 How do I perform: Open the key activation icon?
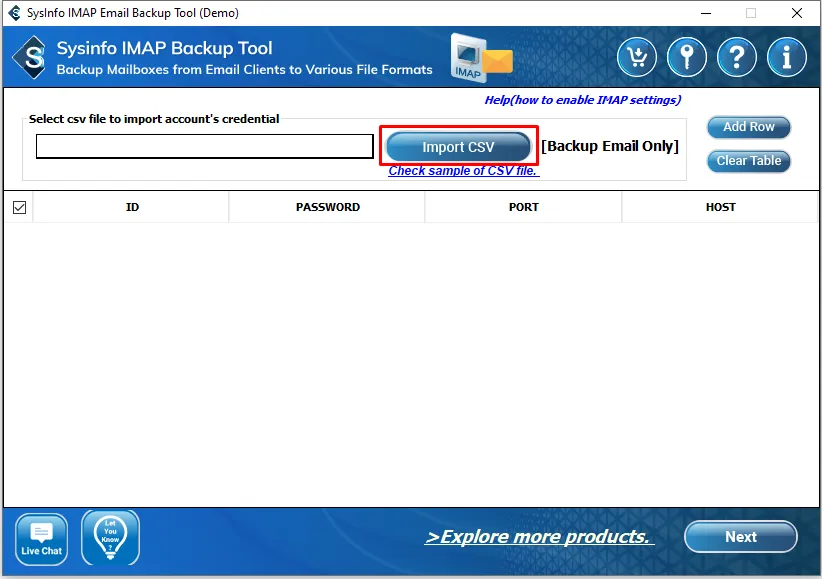pos(687,57)
